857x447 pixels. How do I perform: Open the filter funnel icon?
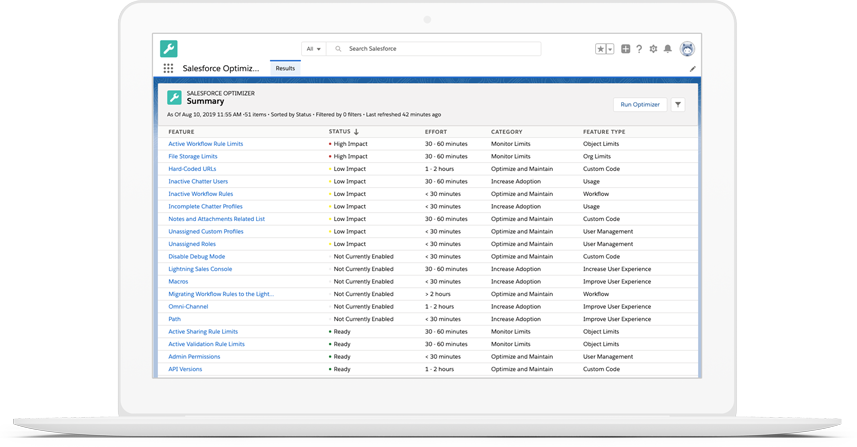[x=678, y=104]
